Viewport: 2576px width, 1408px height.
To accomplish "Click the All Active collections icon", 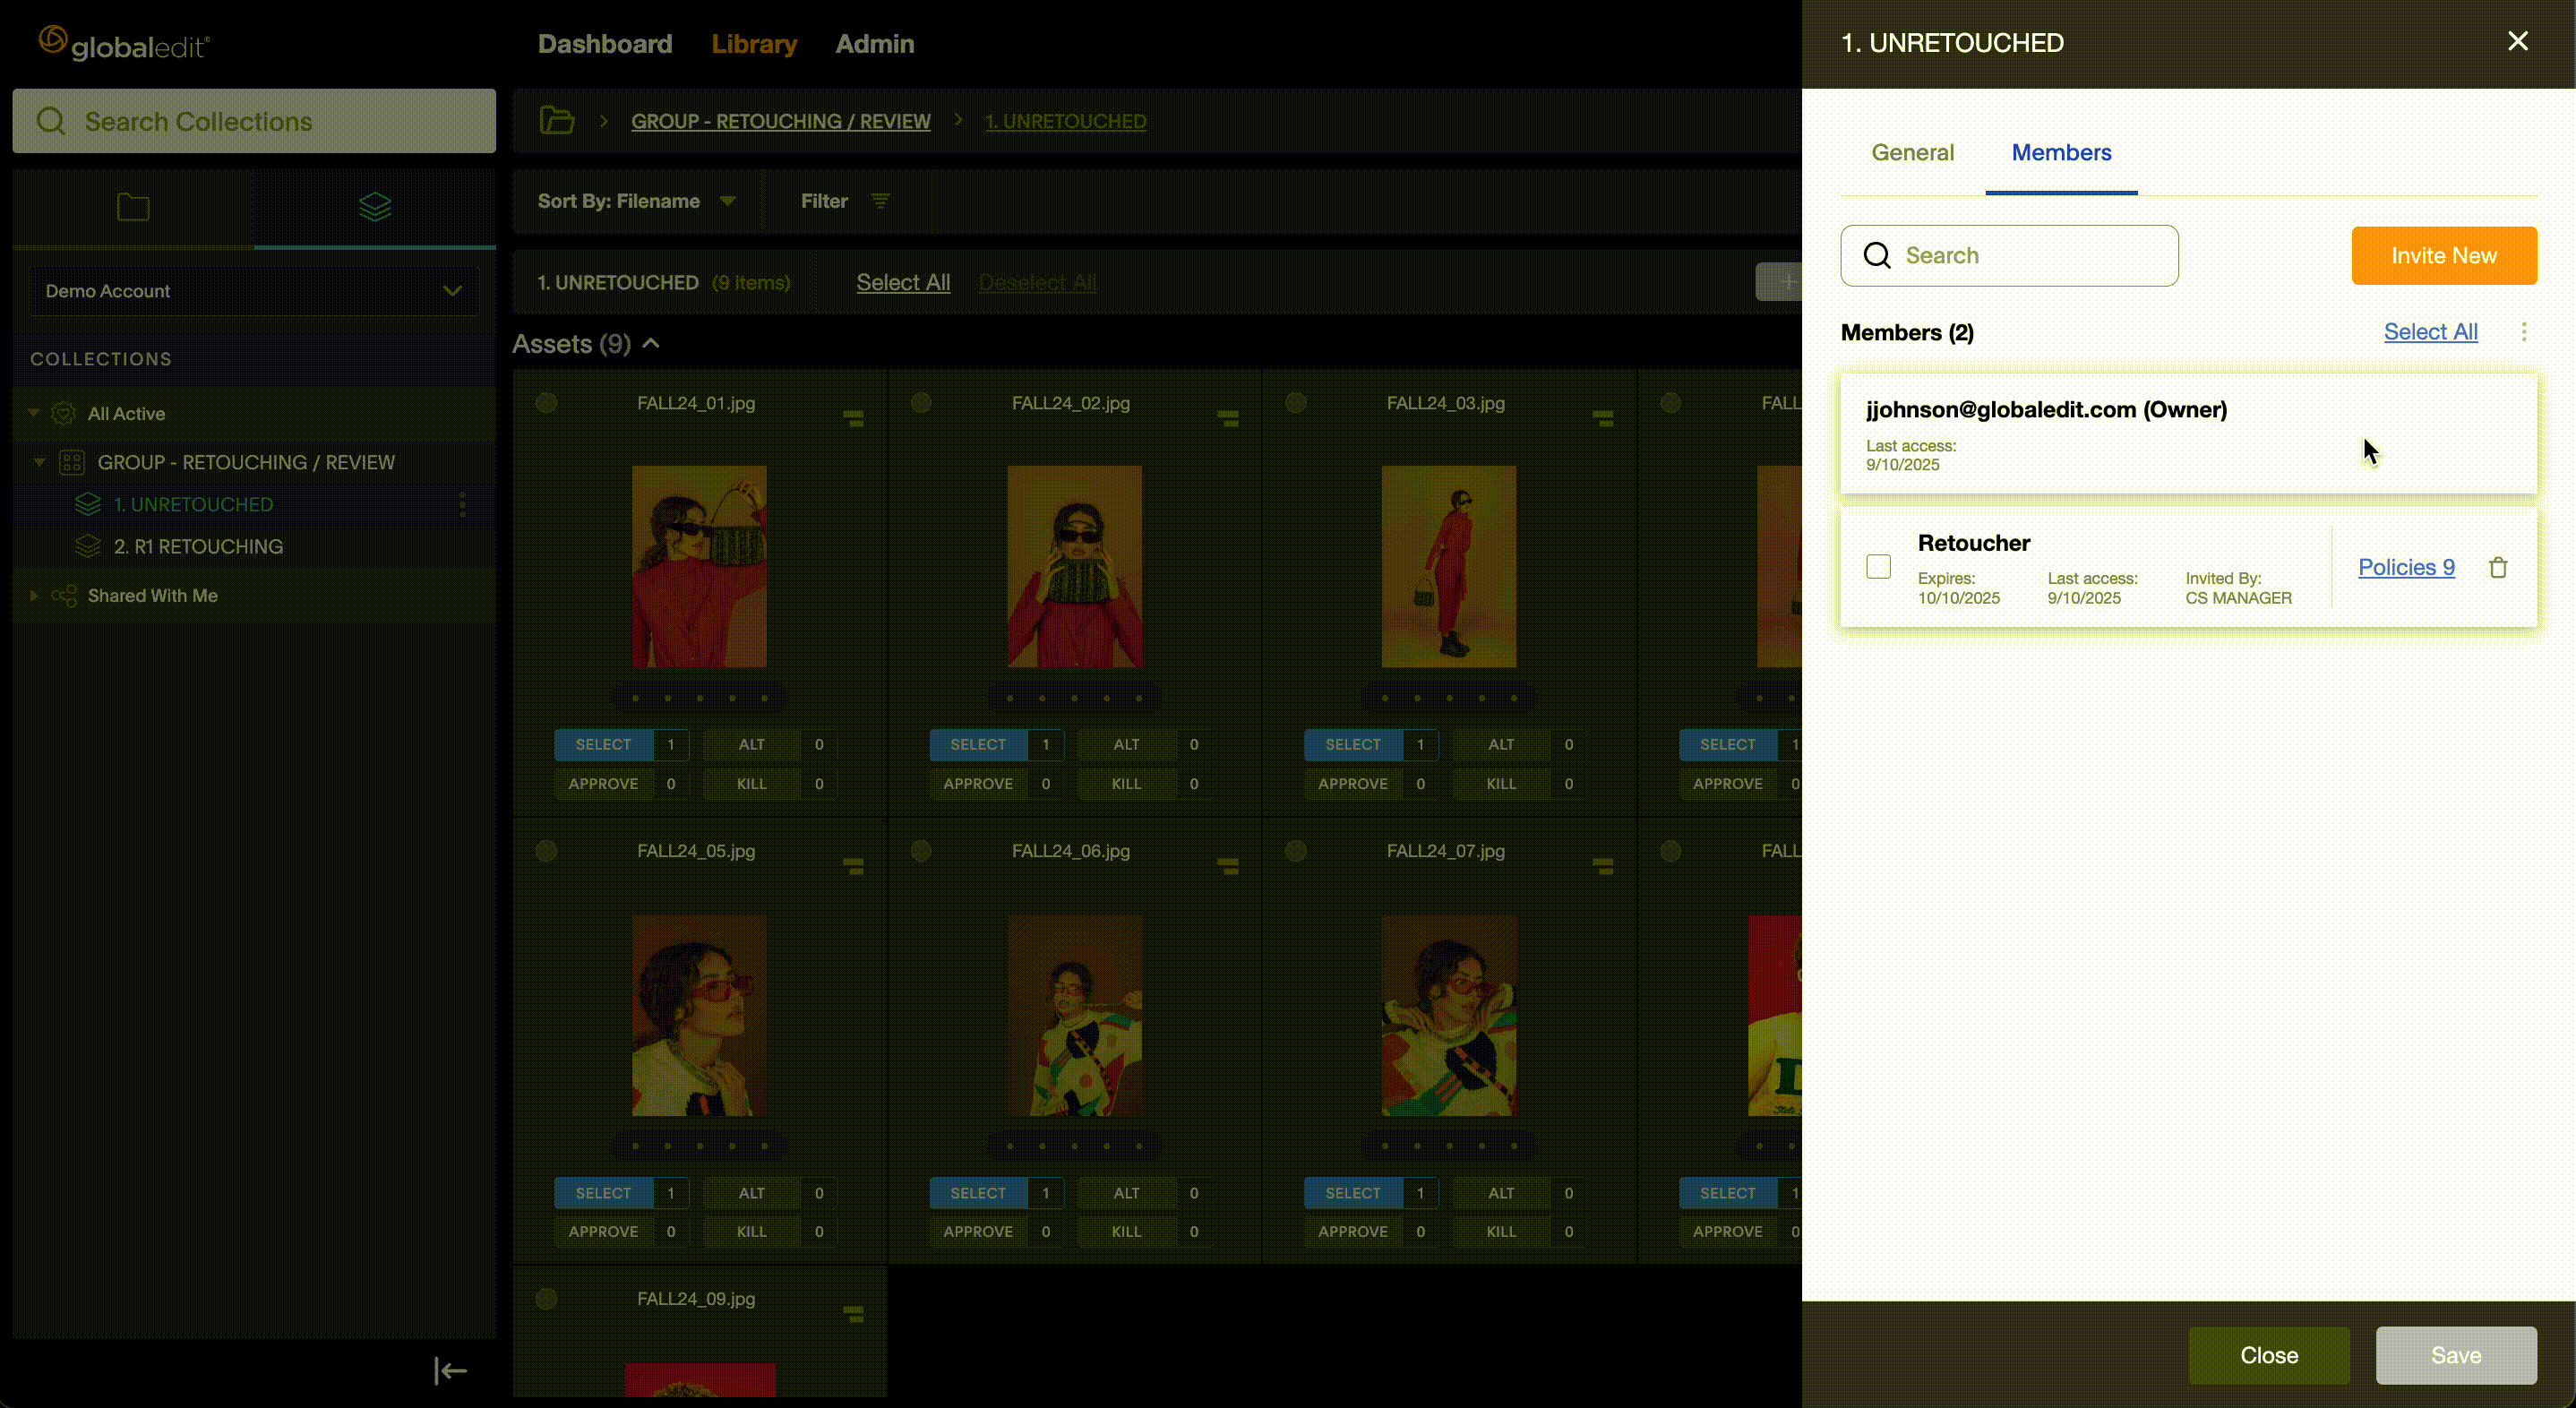I will tap(63, 413).
